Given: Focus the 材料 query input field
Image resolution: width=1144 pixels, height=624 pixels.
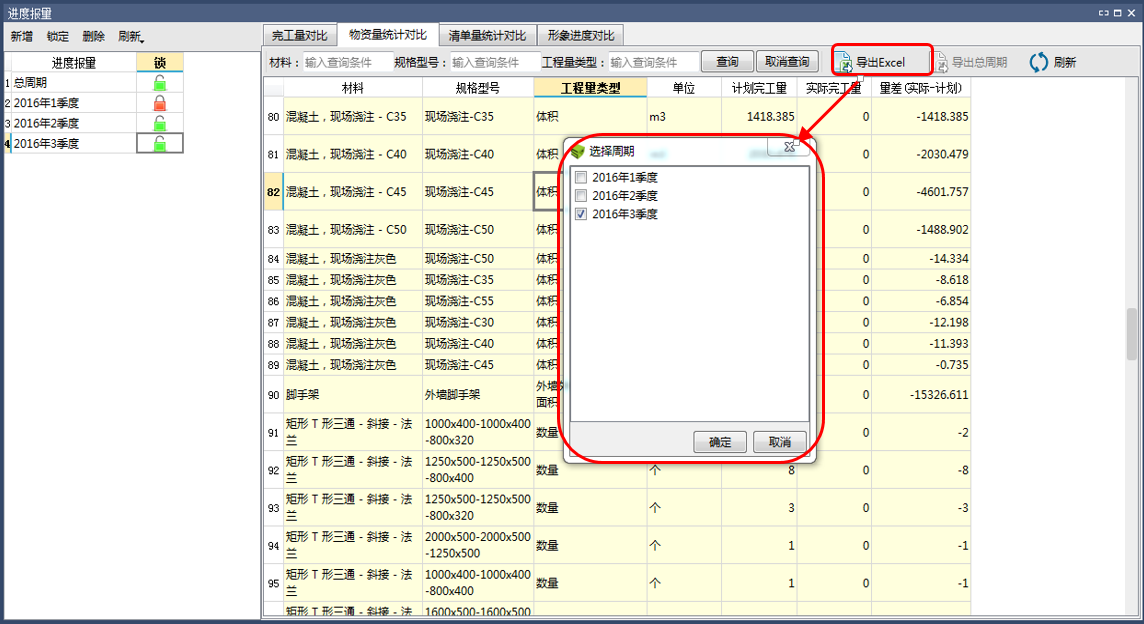Looking at the screenshot, I should click(347, 63).
